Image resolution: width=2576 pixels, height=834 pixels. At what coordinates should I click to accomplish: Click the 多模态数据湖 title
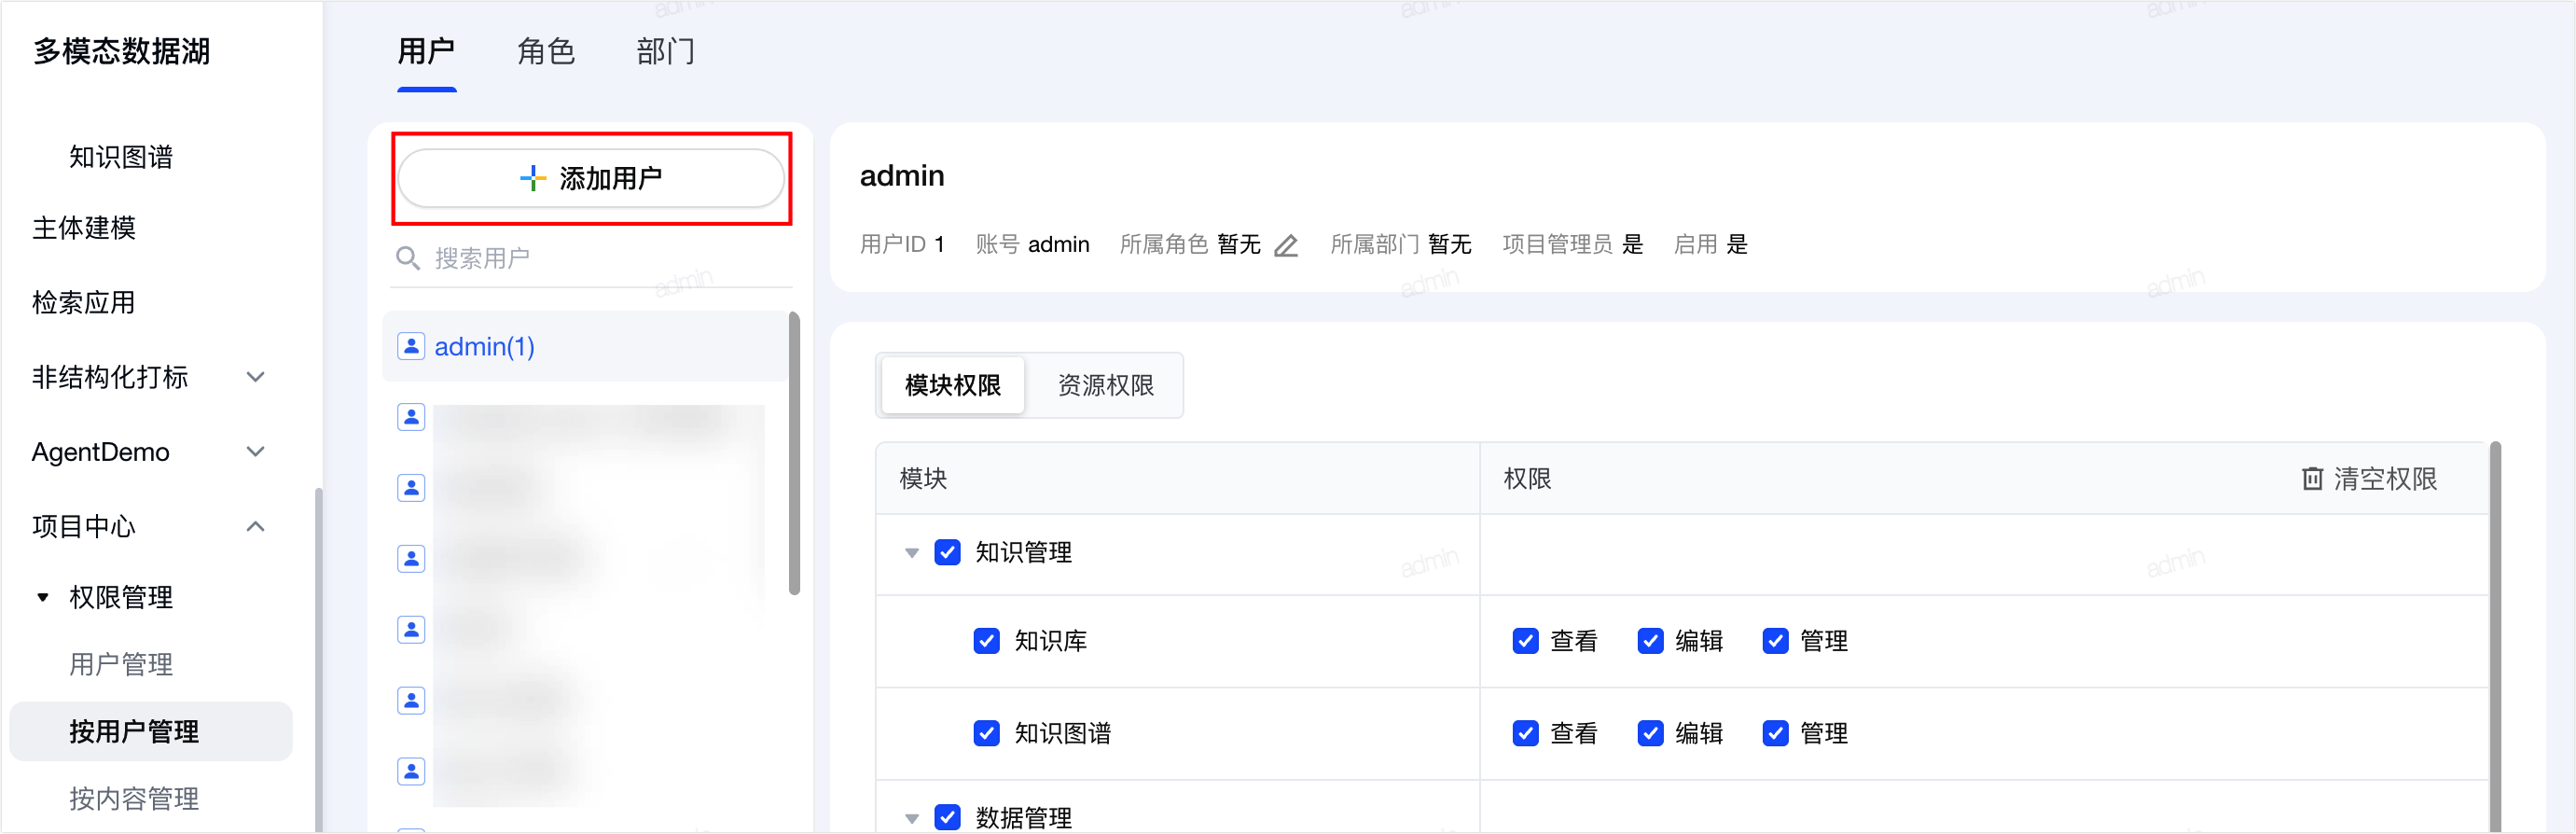pos(121,51)
